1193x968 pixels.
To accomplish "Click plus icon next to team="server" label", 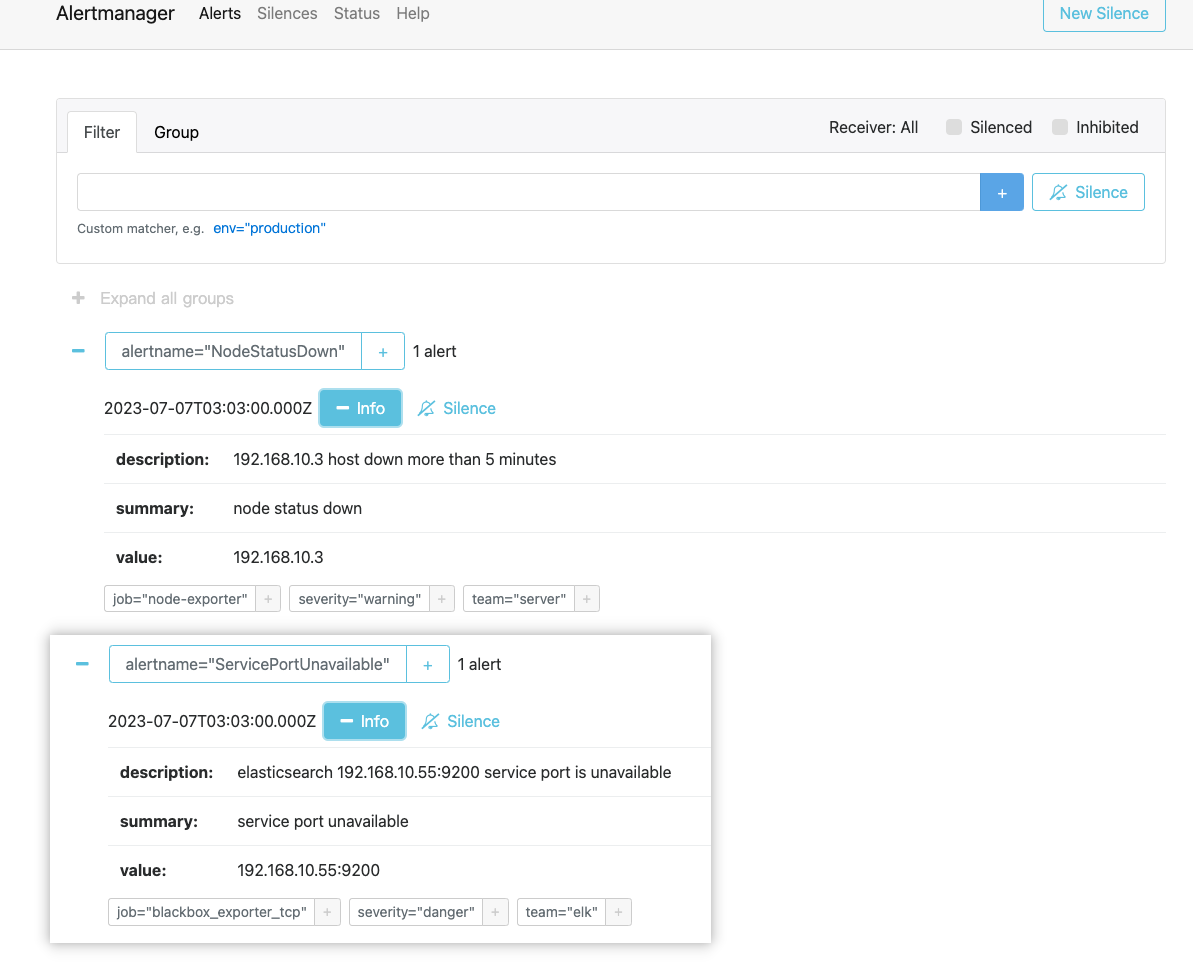I will coord(587,599).
